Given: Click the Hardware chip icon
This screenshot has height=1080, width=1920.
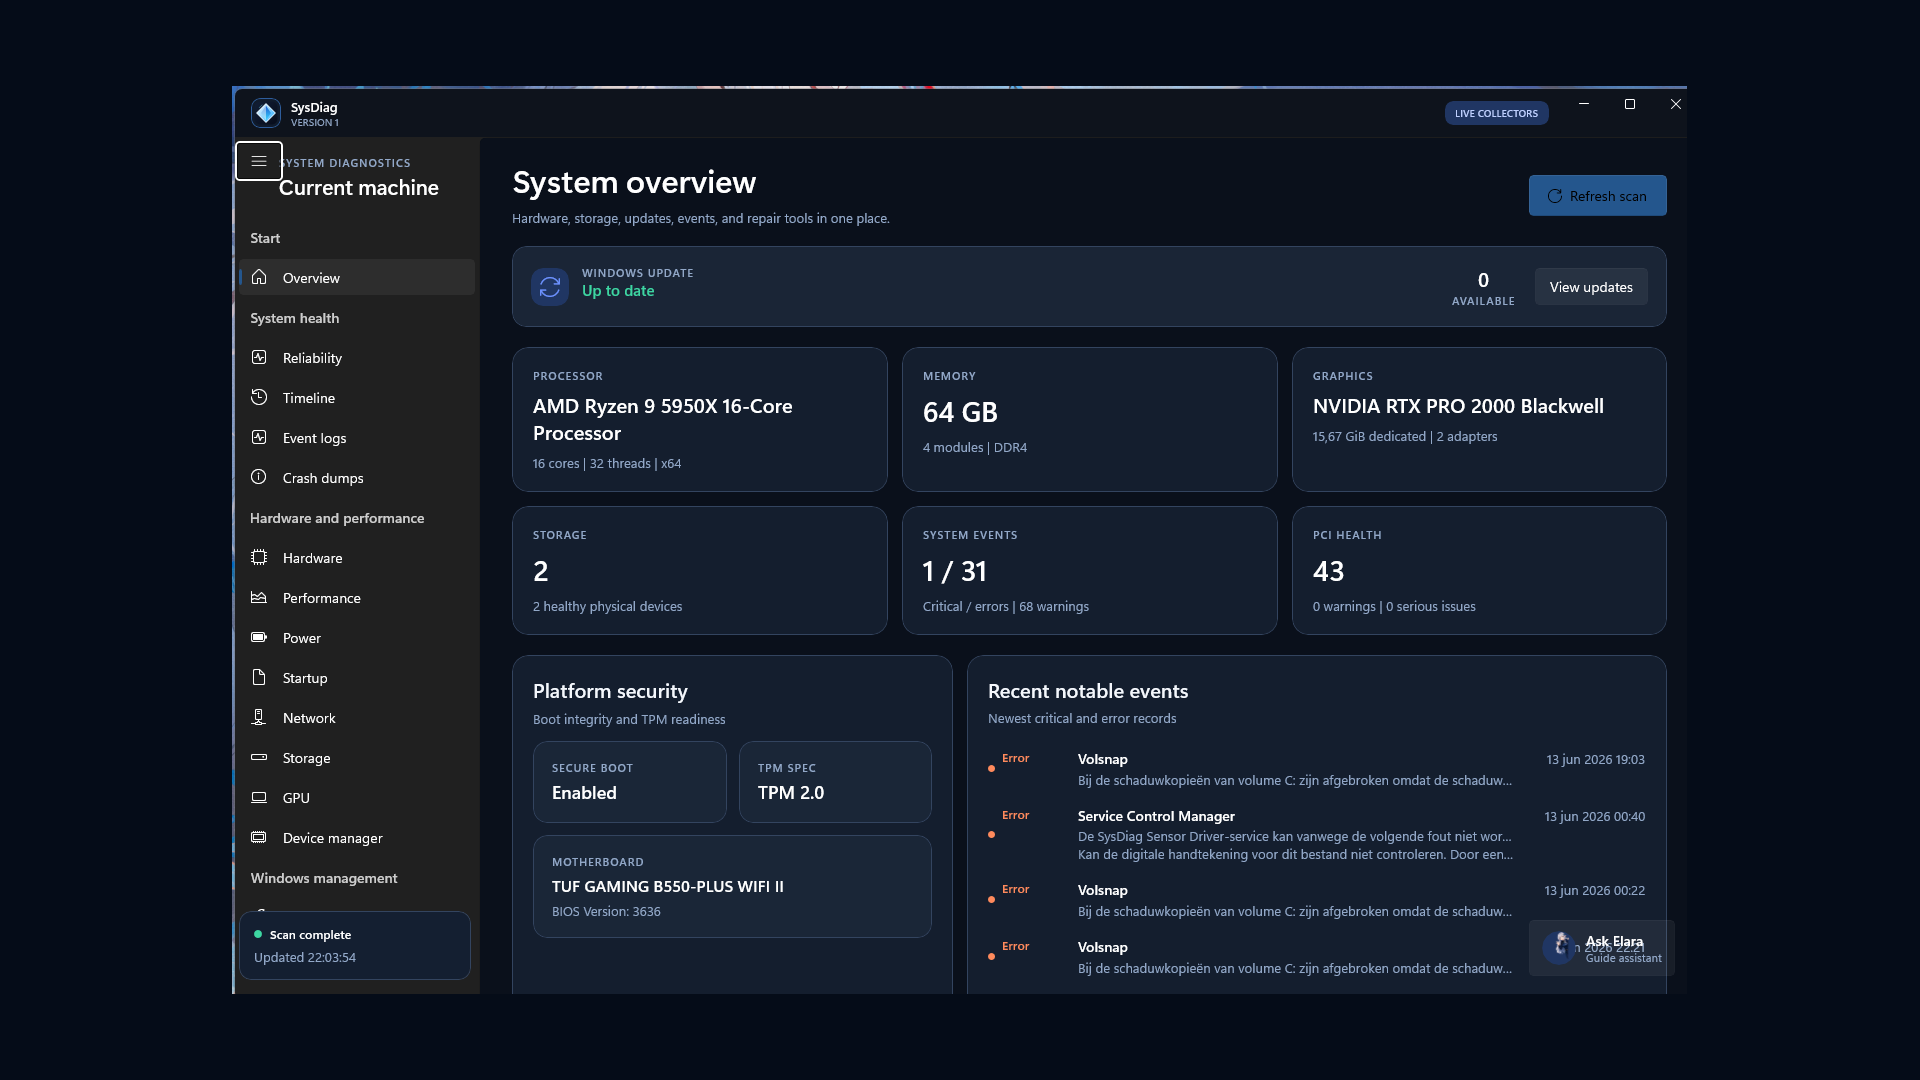Looking at the screenshot, I should [x=259, y=557].
